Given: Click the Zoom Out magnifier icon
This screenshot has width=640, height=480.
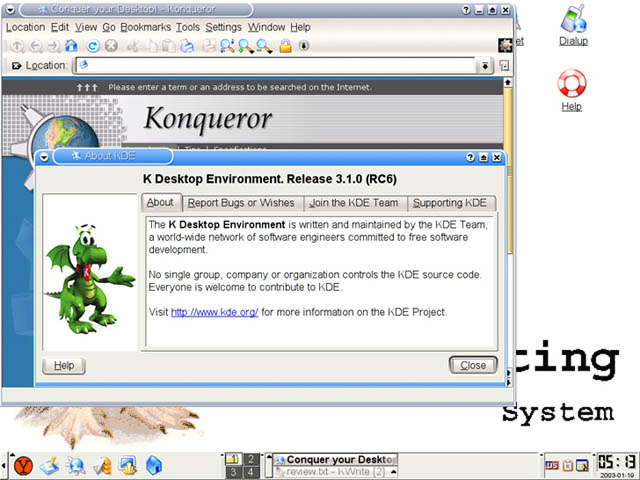Looking at the screenshot, I should [x=264, y=46].
